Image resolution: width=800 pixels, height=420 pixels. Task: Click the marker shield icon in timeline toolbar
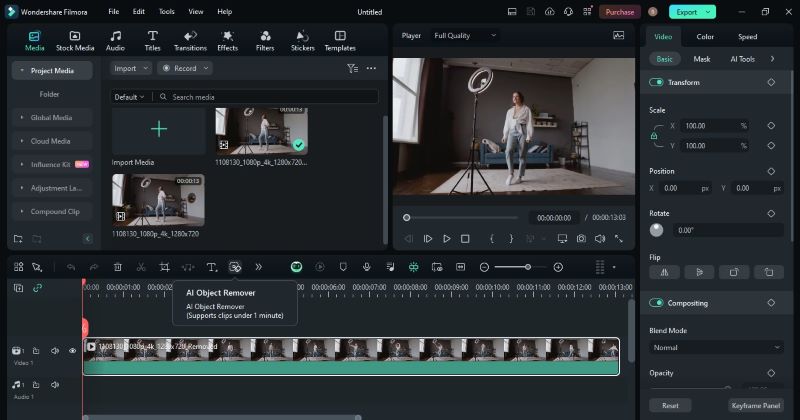pyautogui.click(x=343, y=267)
